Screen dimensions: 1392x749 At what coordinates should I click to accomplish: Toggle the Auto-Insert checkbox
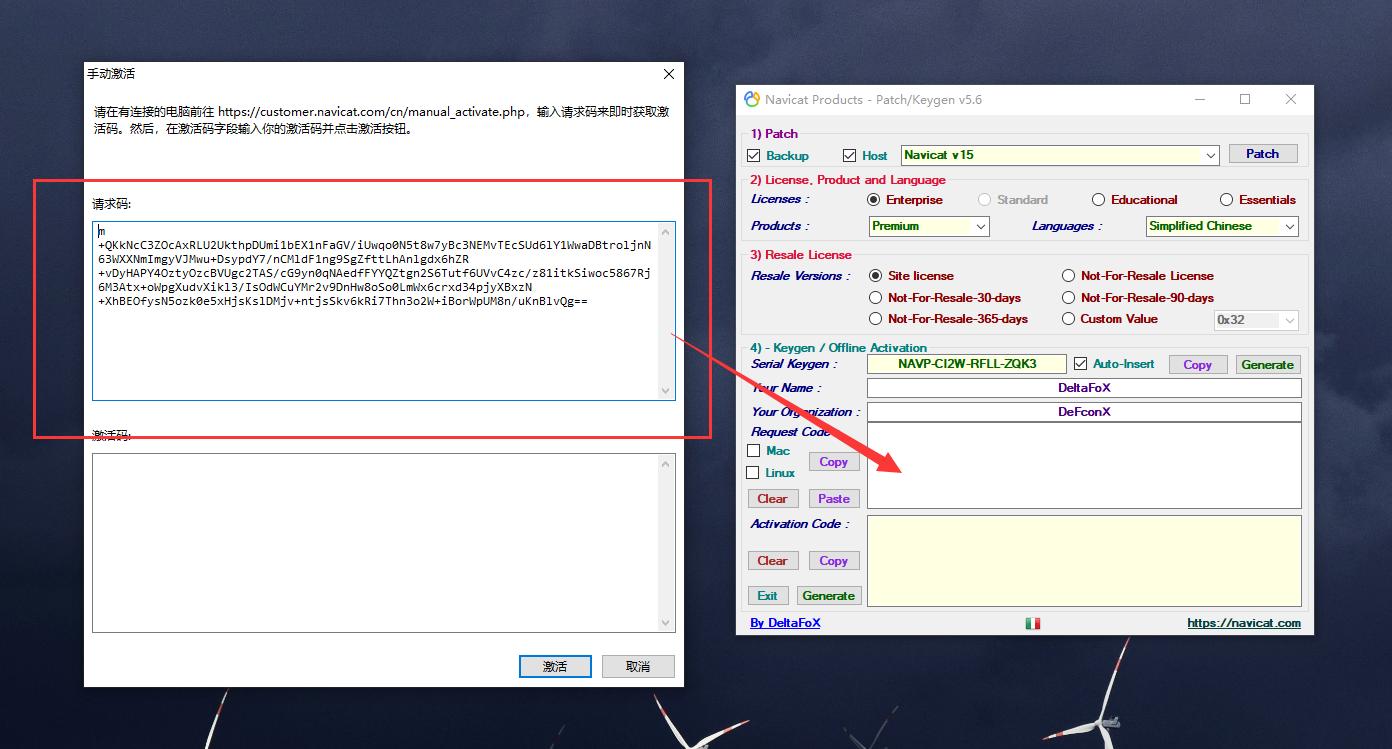[1080, 364]
